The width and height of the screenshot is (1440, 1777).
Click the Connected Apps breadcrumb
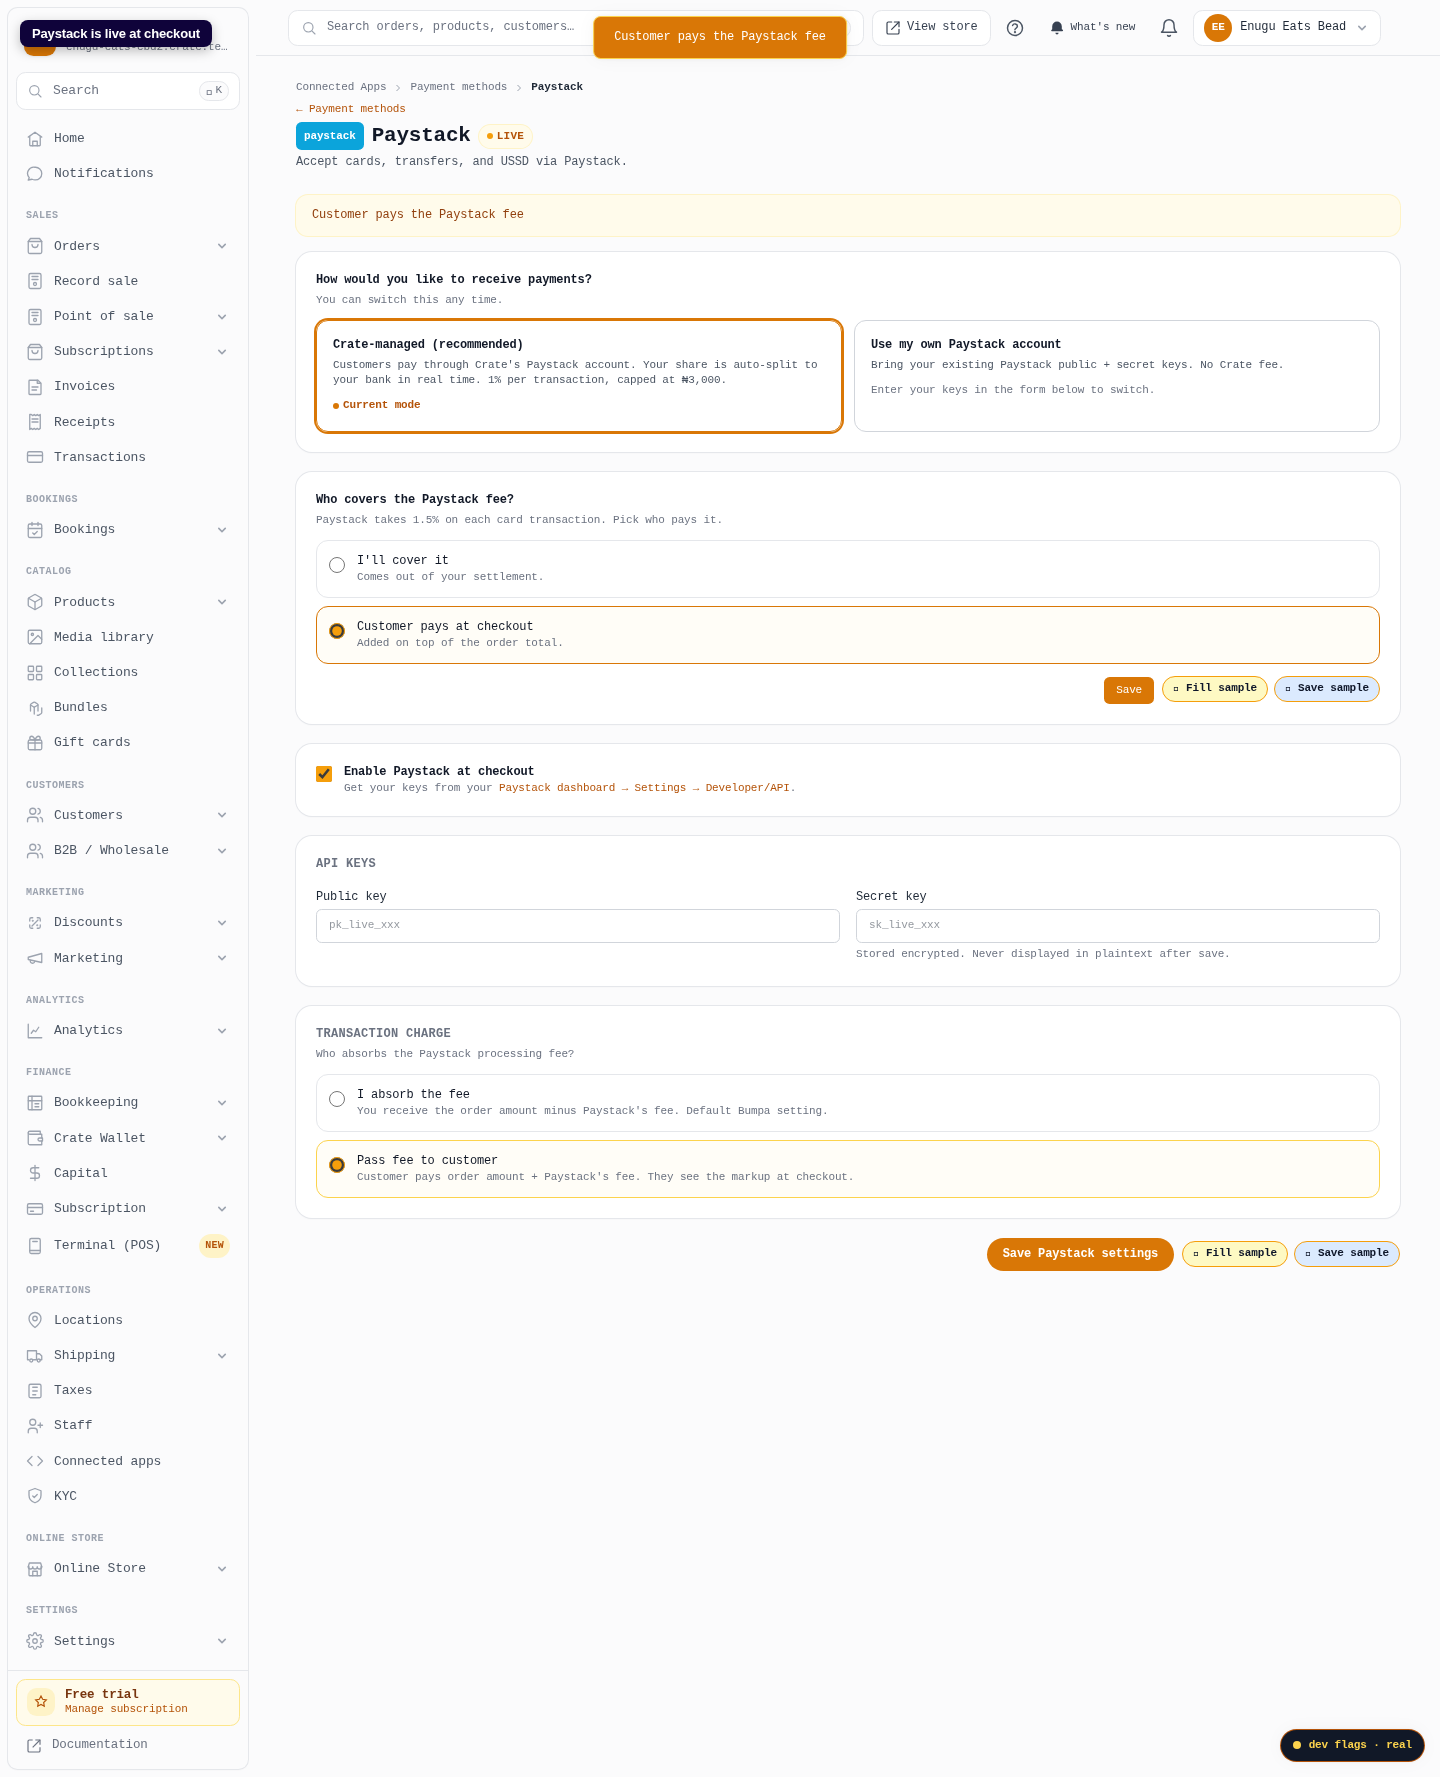[x=341, y=87]
